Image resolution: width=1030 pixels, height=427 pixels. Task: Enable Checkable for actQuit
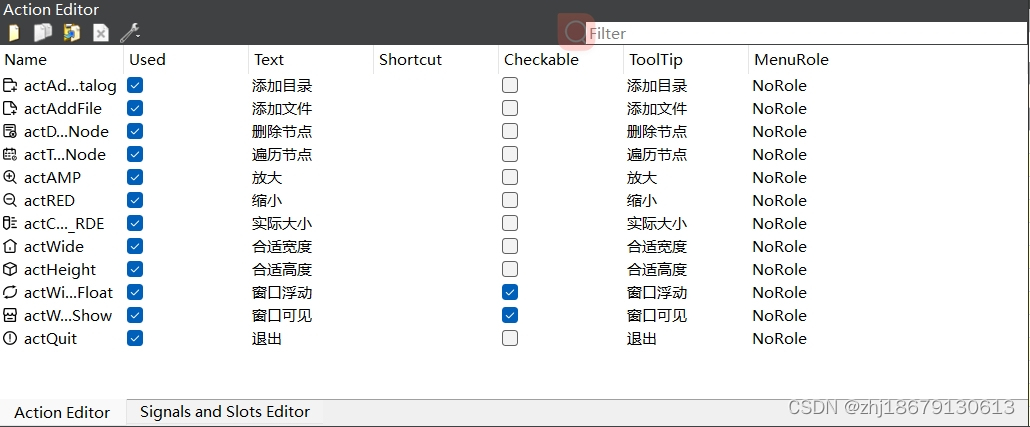pyautogui.click(x=510, y=338)
